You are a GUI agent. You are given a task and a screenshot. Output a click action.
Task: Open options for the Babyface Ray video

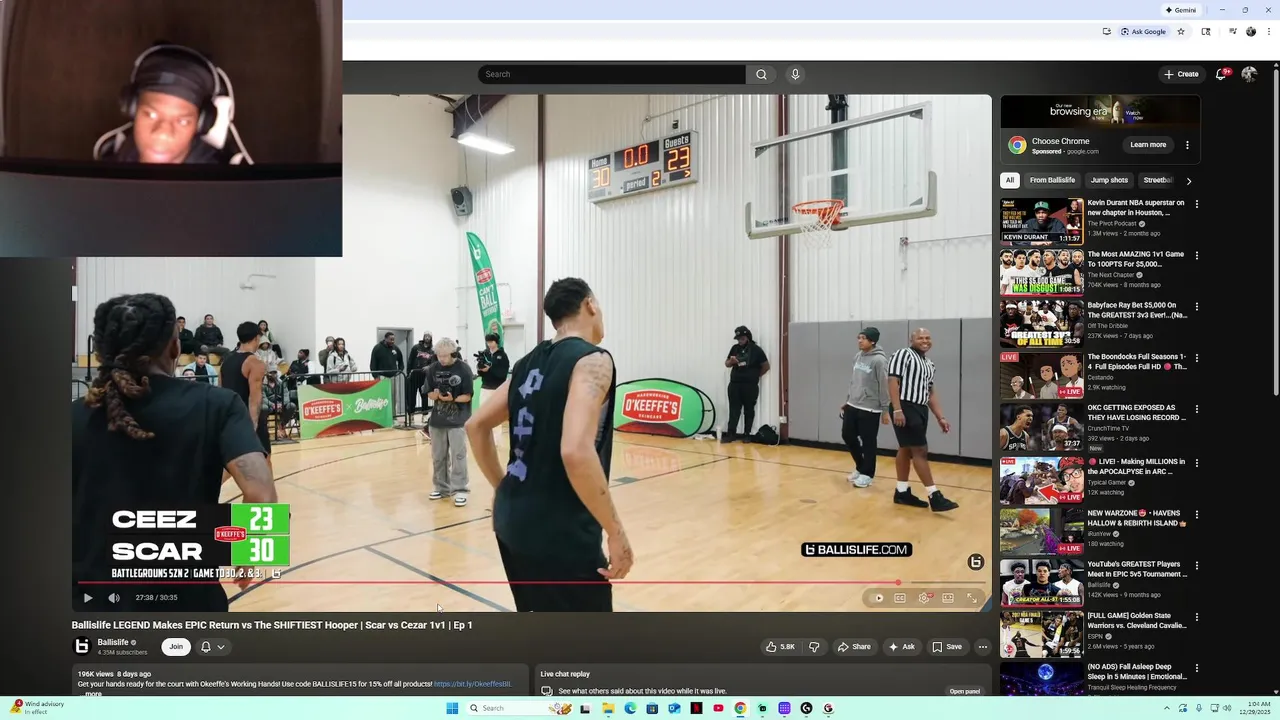1196,306
